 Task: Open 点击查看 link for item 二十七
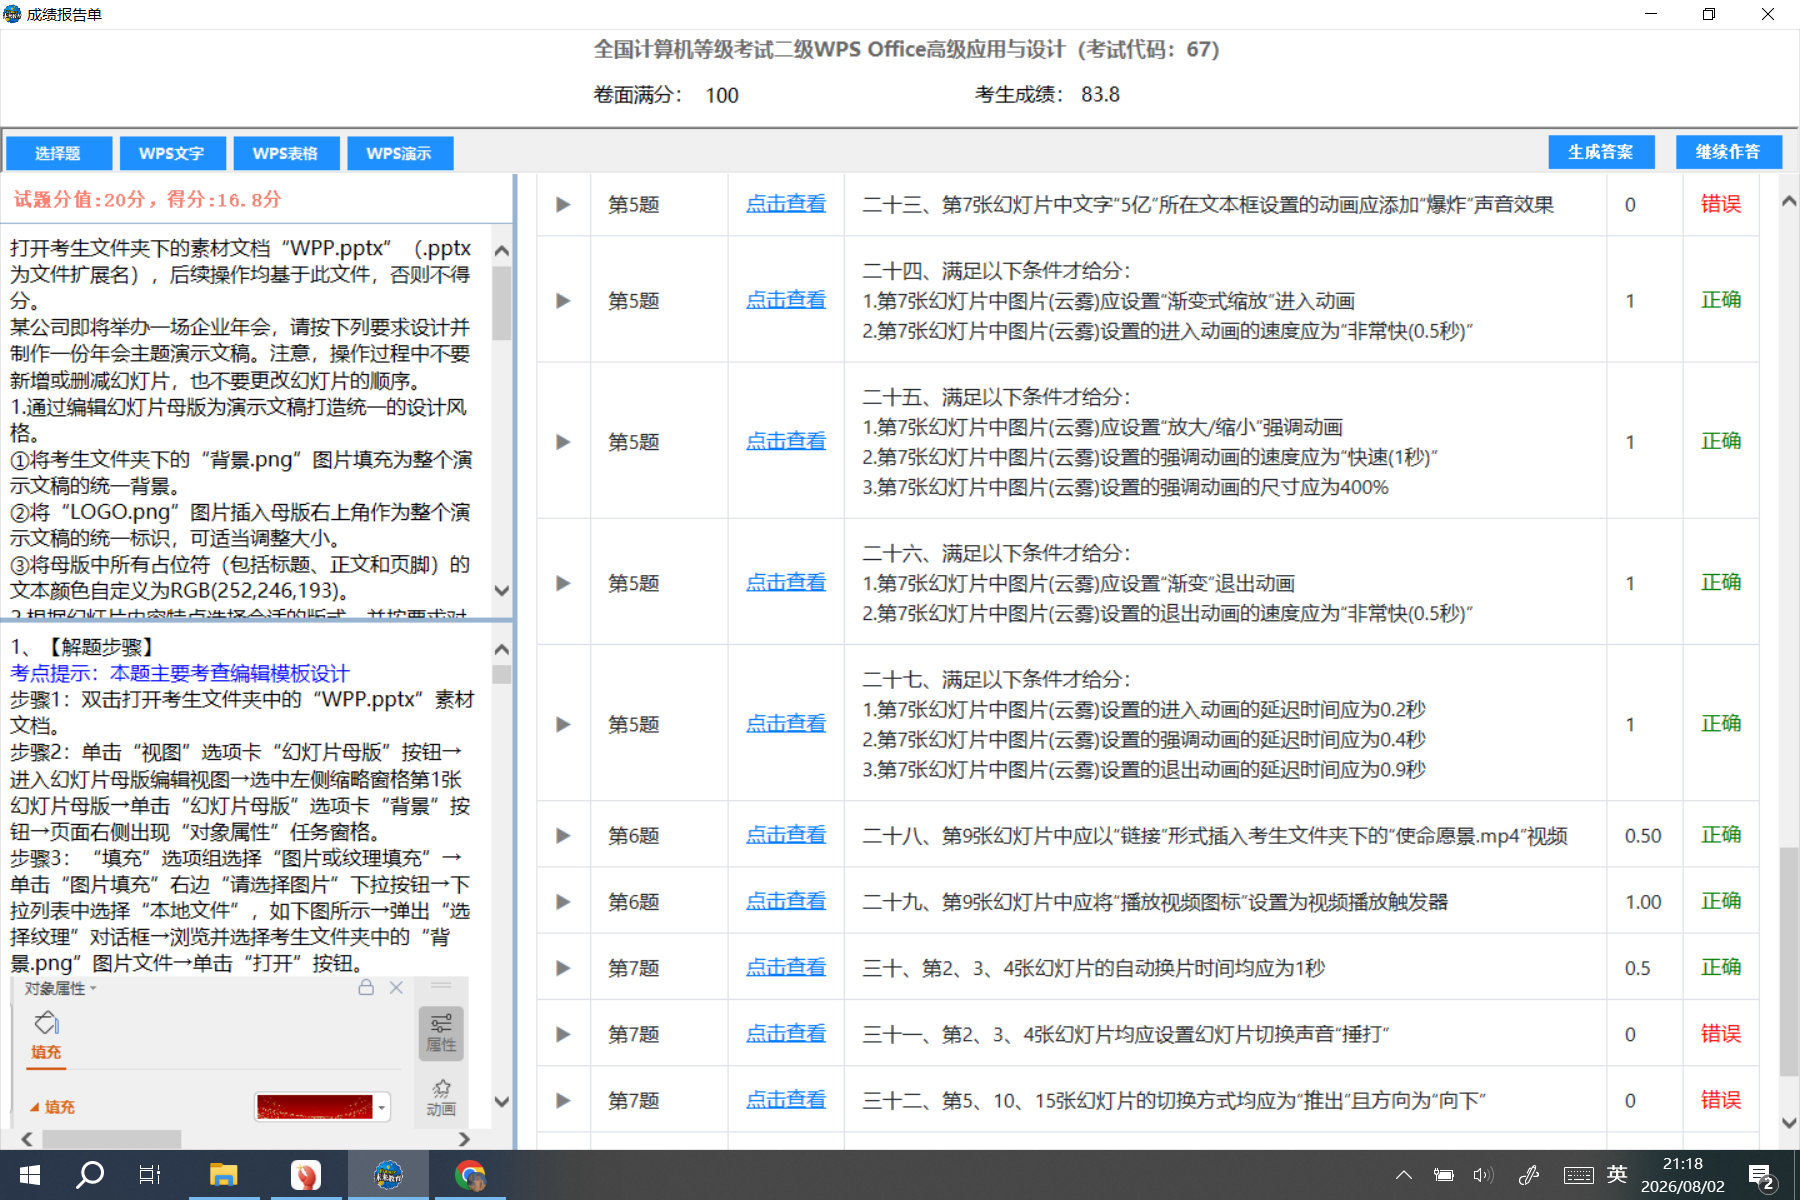[786, 723]
